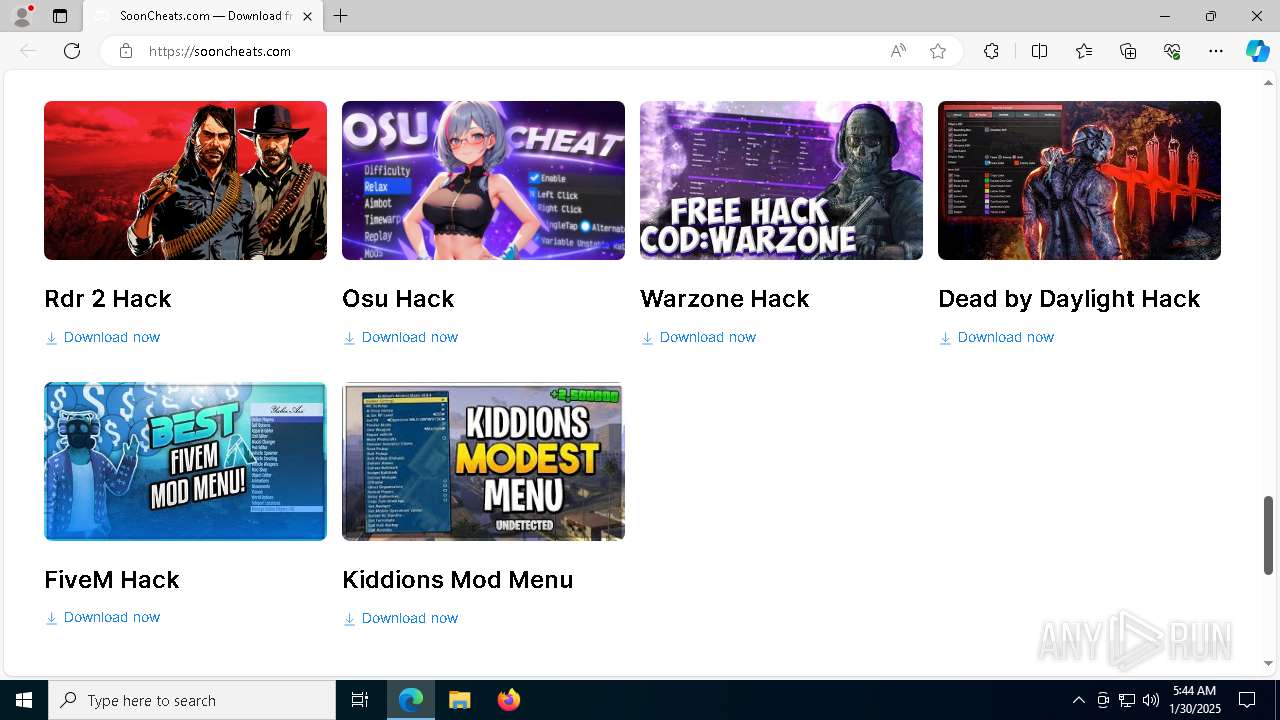Open Browser essentials heart icon
The height and width of the screenshot is (720, 1280).
click(x=1172, y=51)
